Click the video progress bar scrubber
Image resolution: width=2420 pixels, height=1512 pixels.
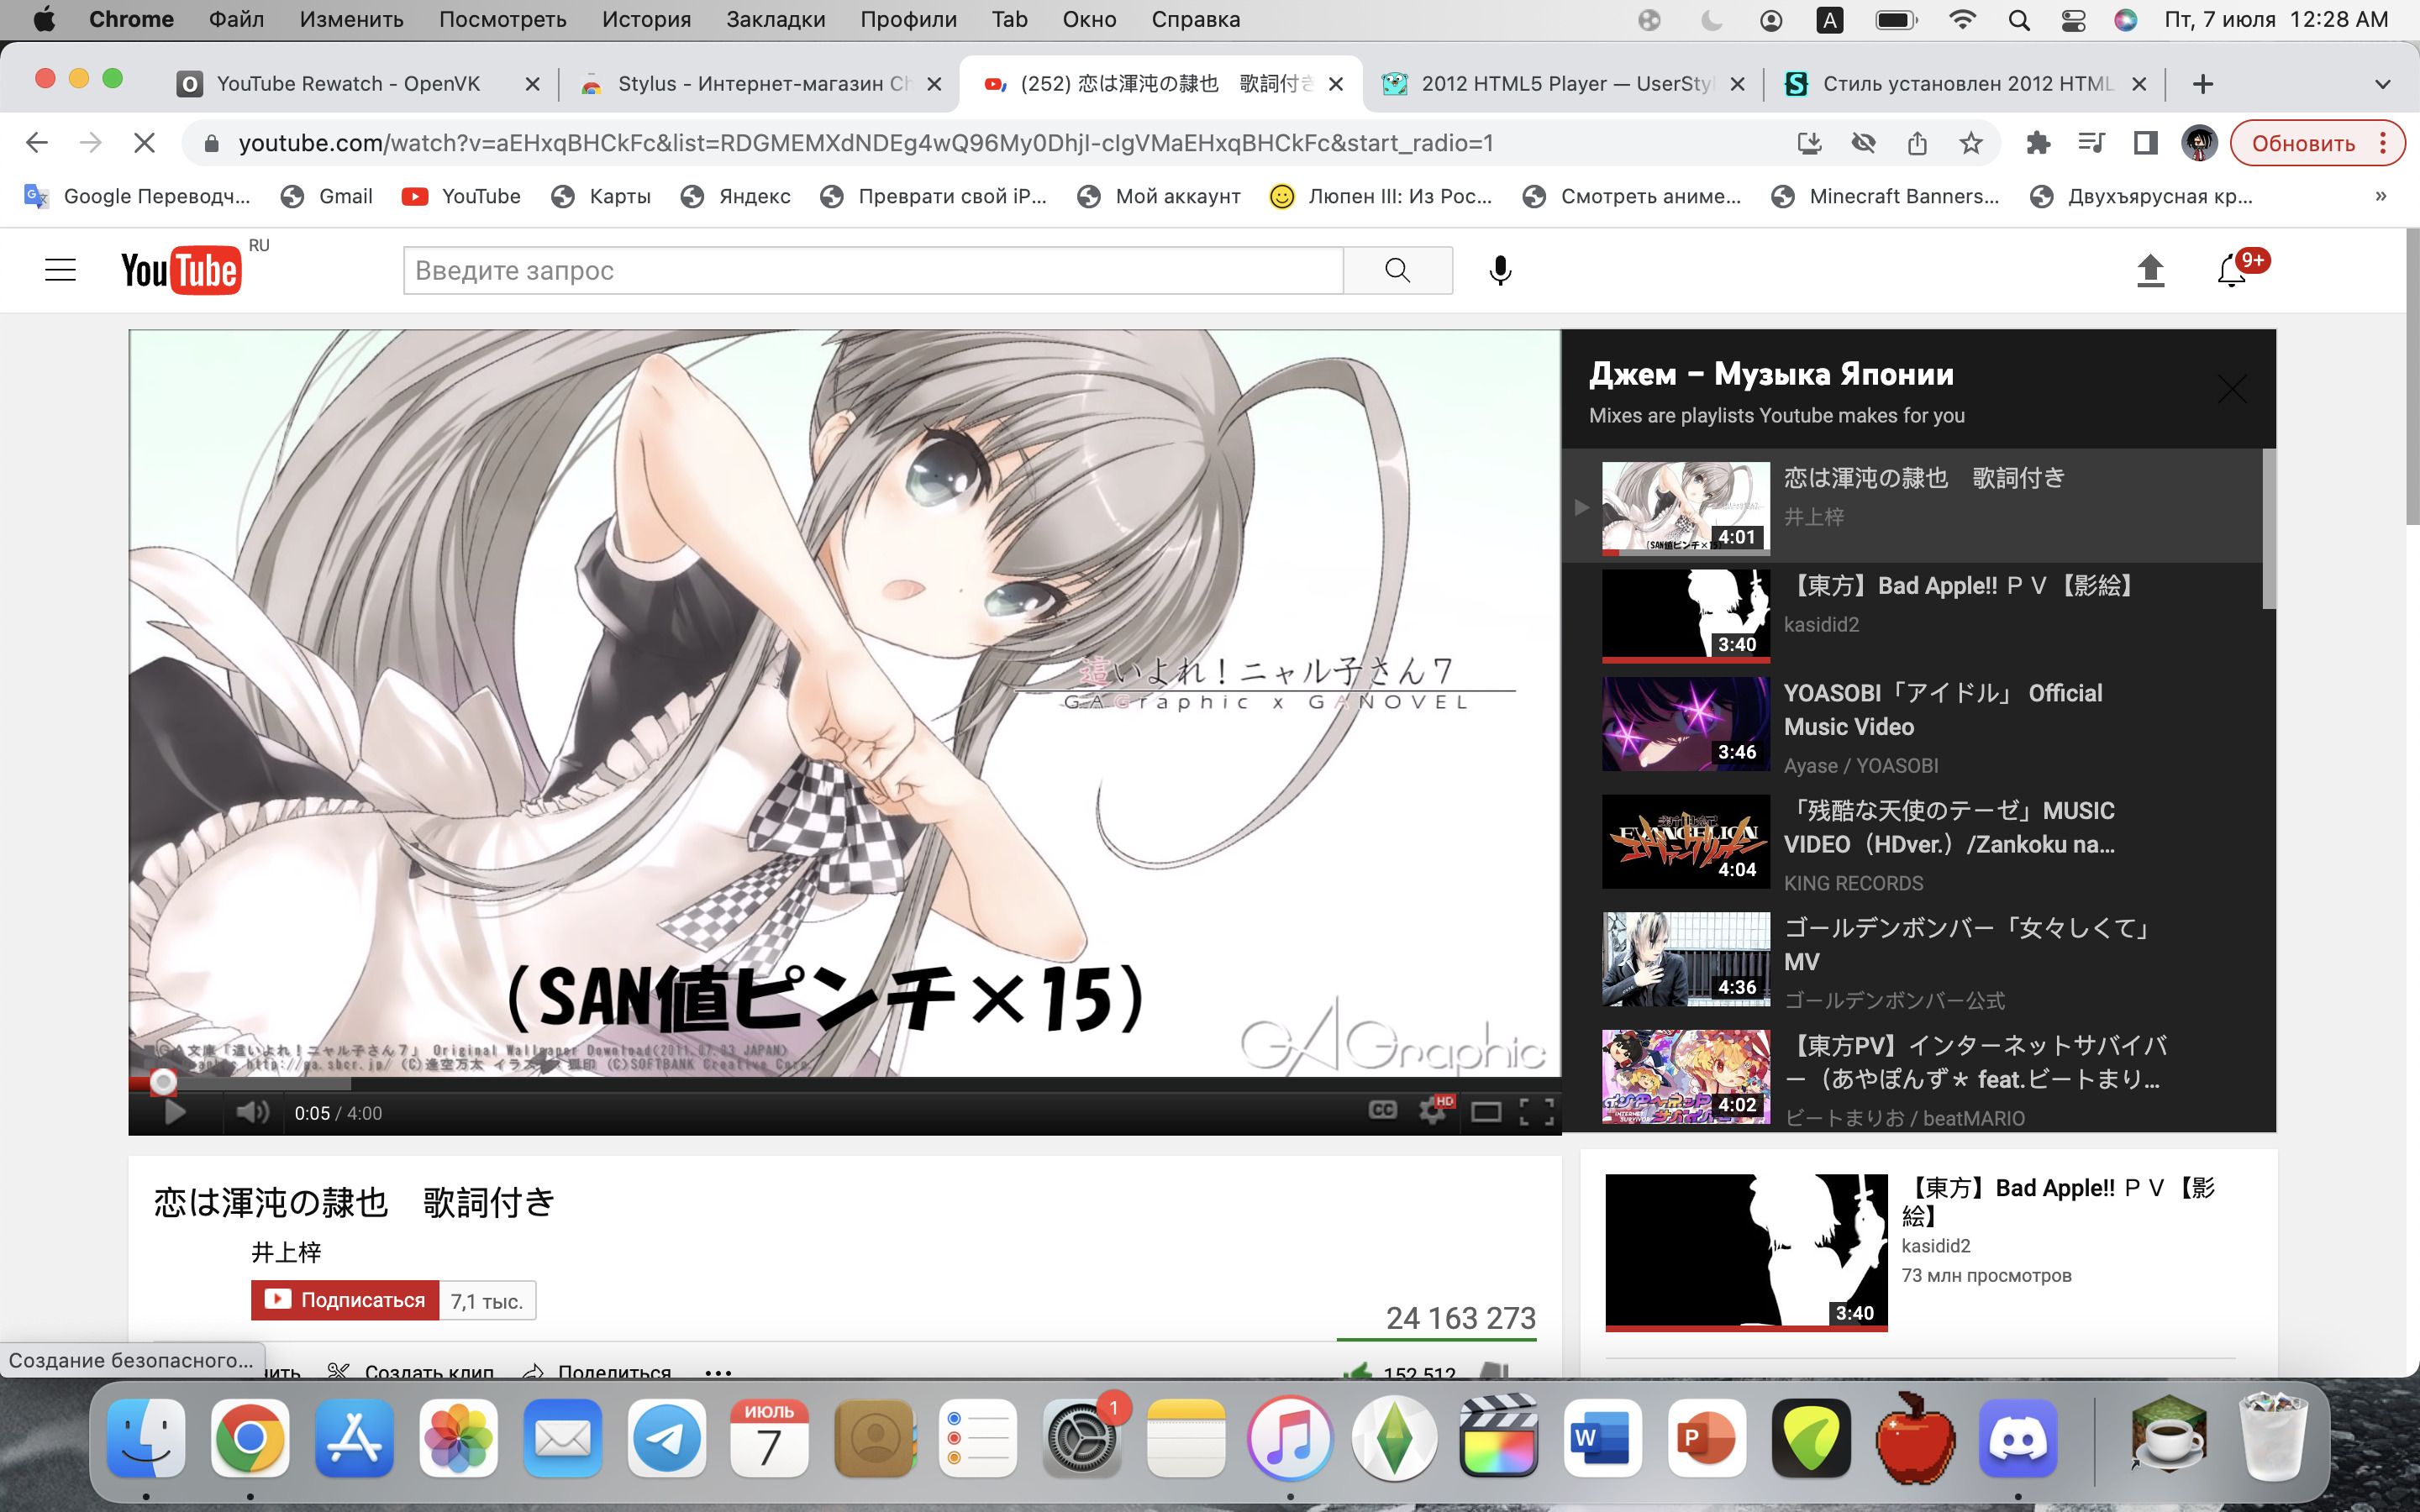[x=163, y=1081]
